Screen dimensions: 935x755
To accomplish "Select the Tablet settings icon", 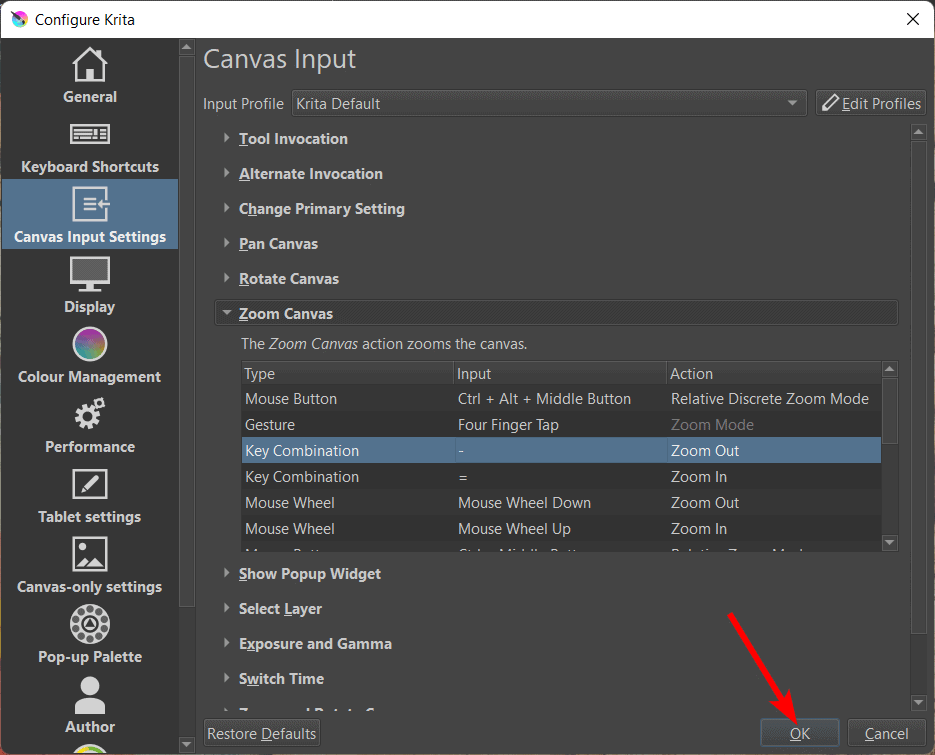I will (x=90, y=485).
